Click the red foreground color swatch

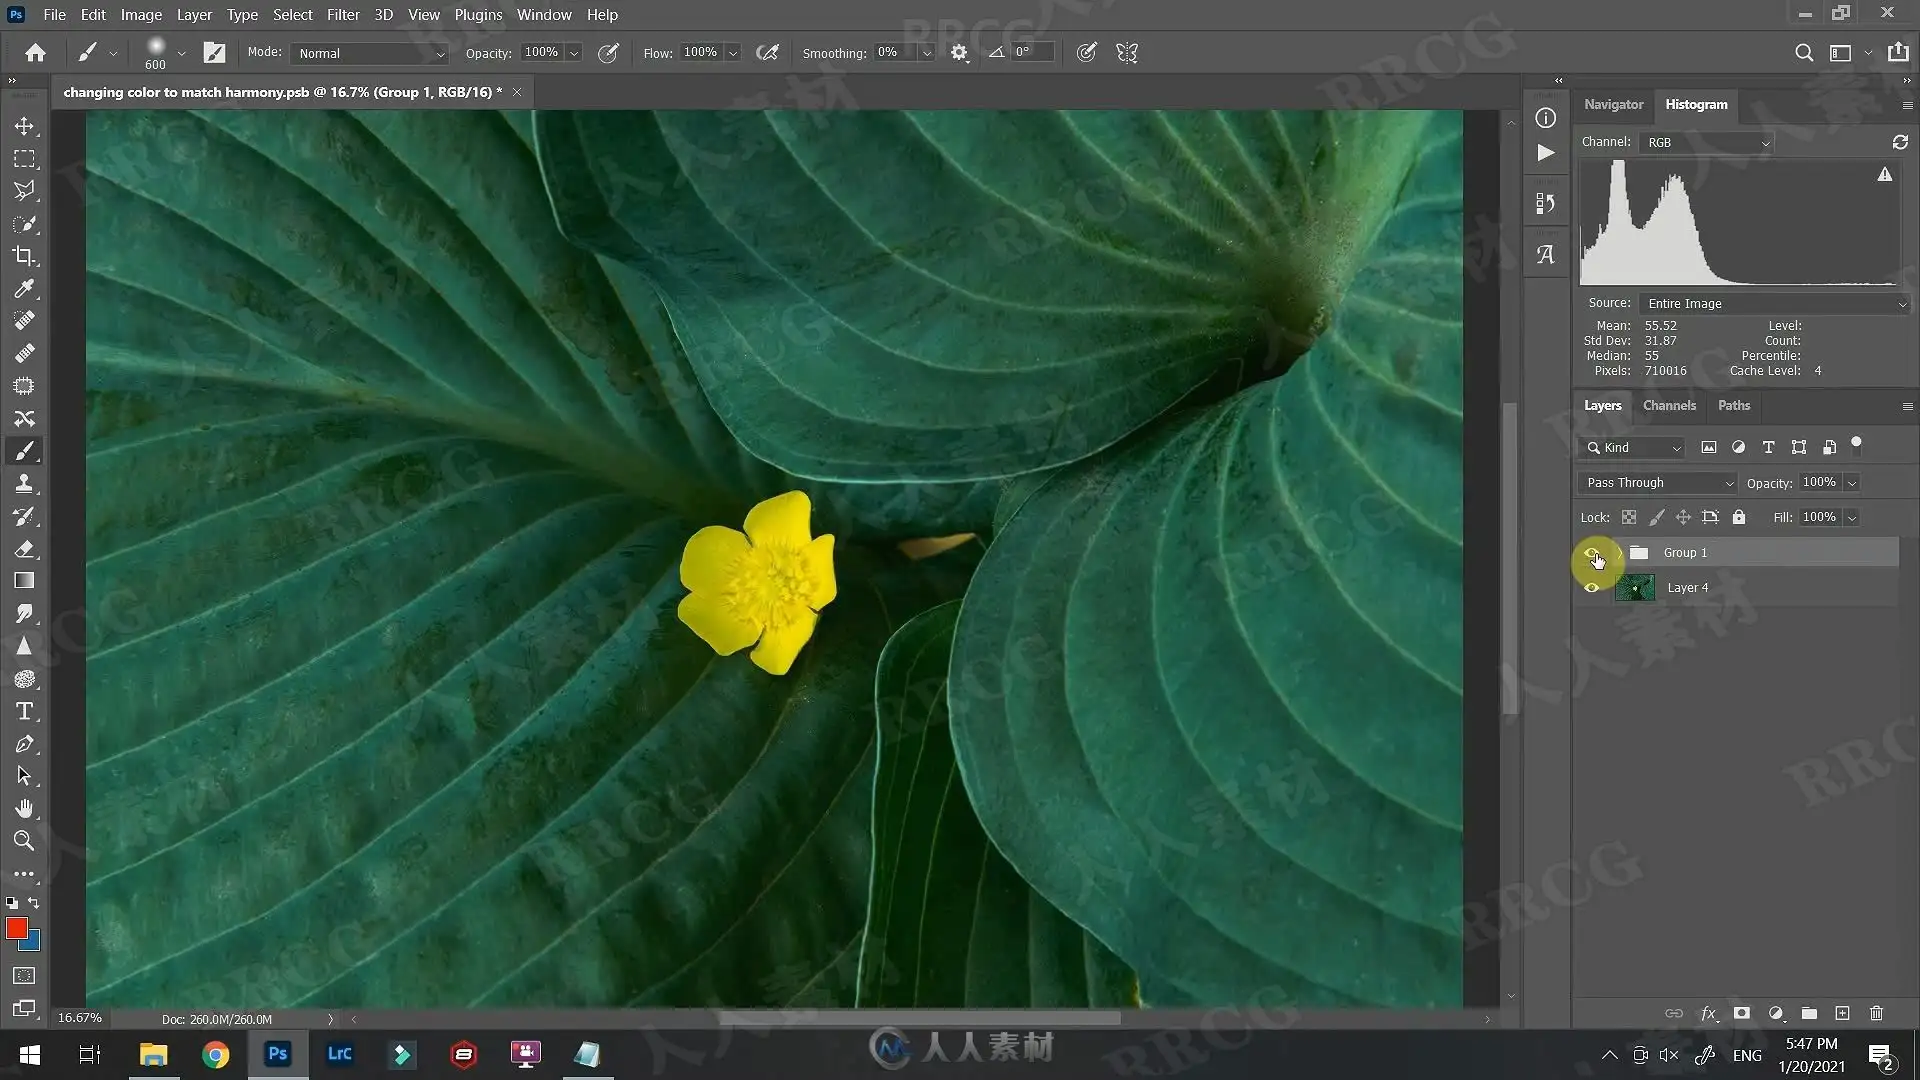(16, 928)
